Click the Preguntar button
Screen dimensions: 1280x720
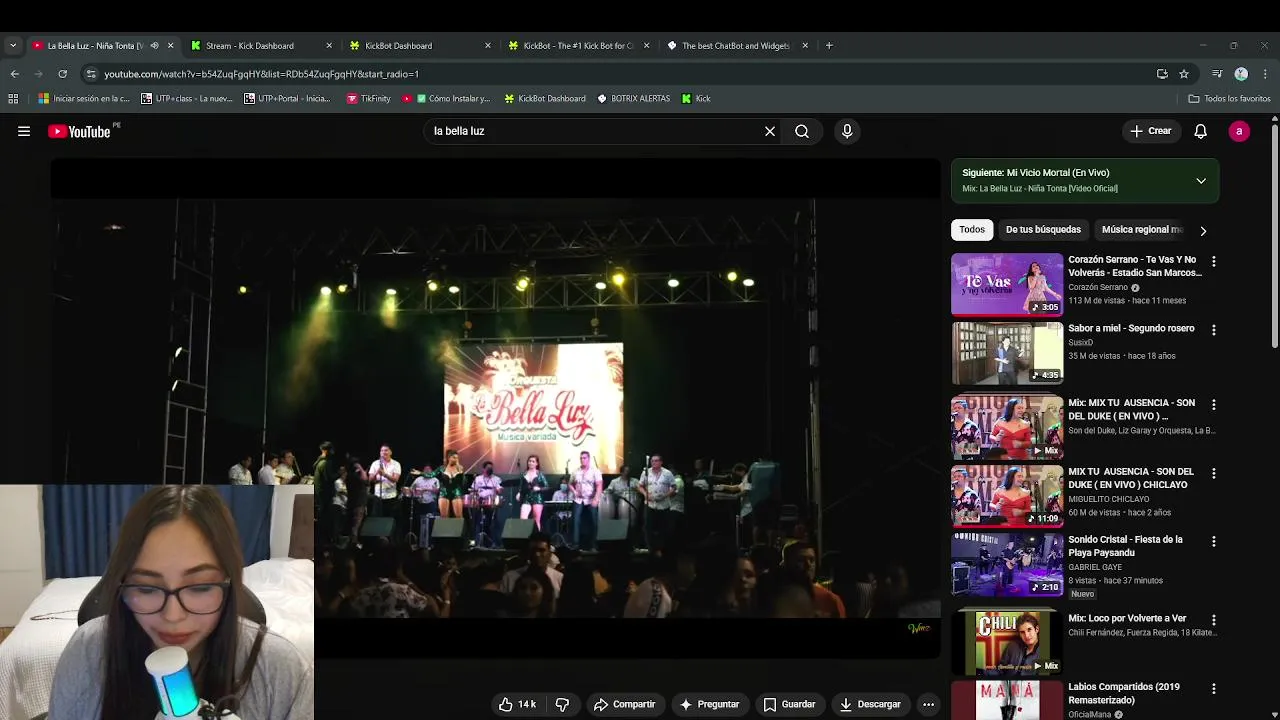(709, 704)
